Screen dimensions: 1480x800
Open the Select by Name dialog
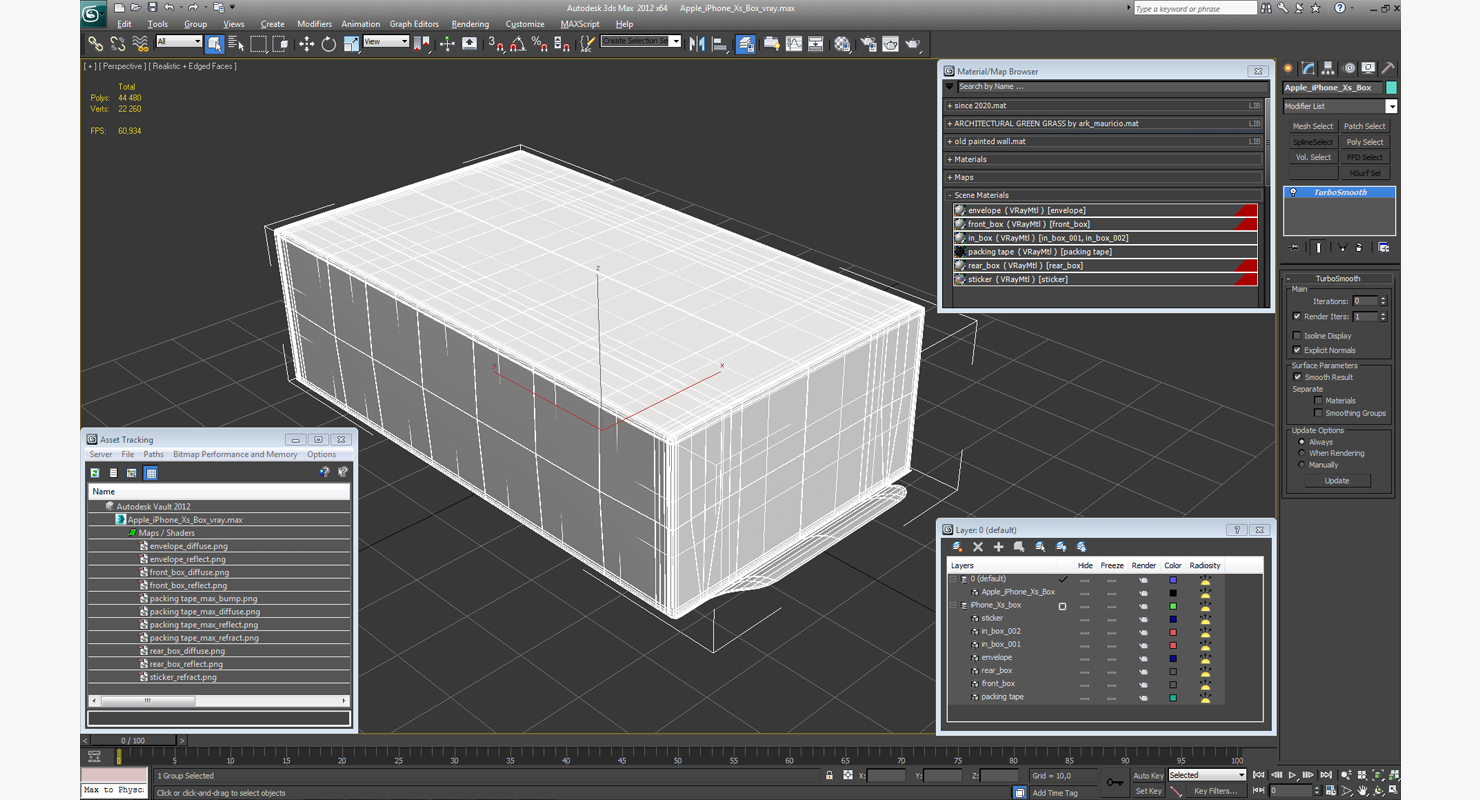(236, 44)
